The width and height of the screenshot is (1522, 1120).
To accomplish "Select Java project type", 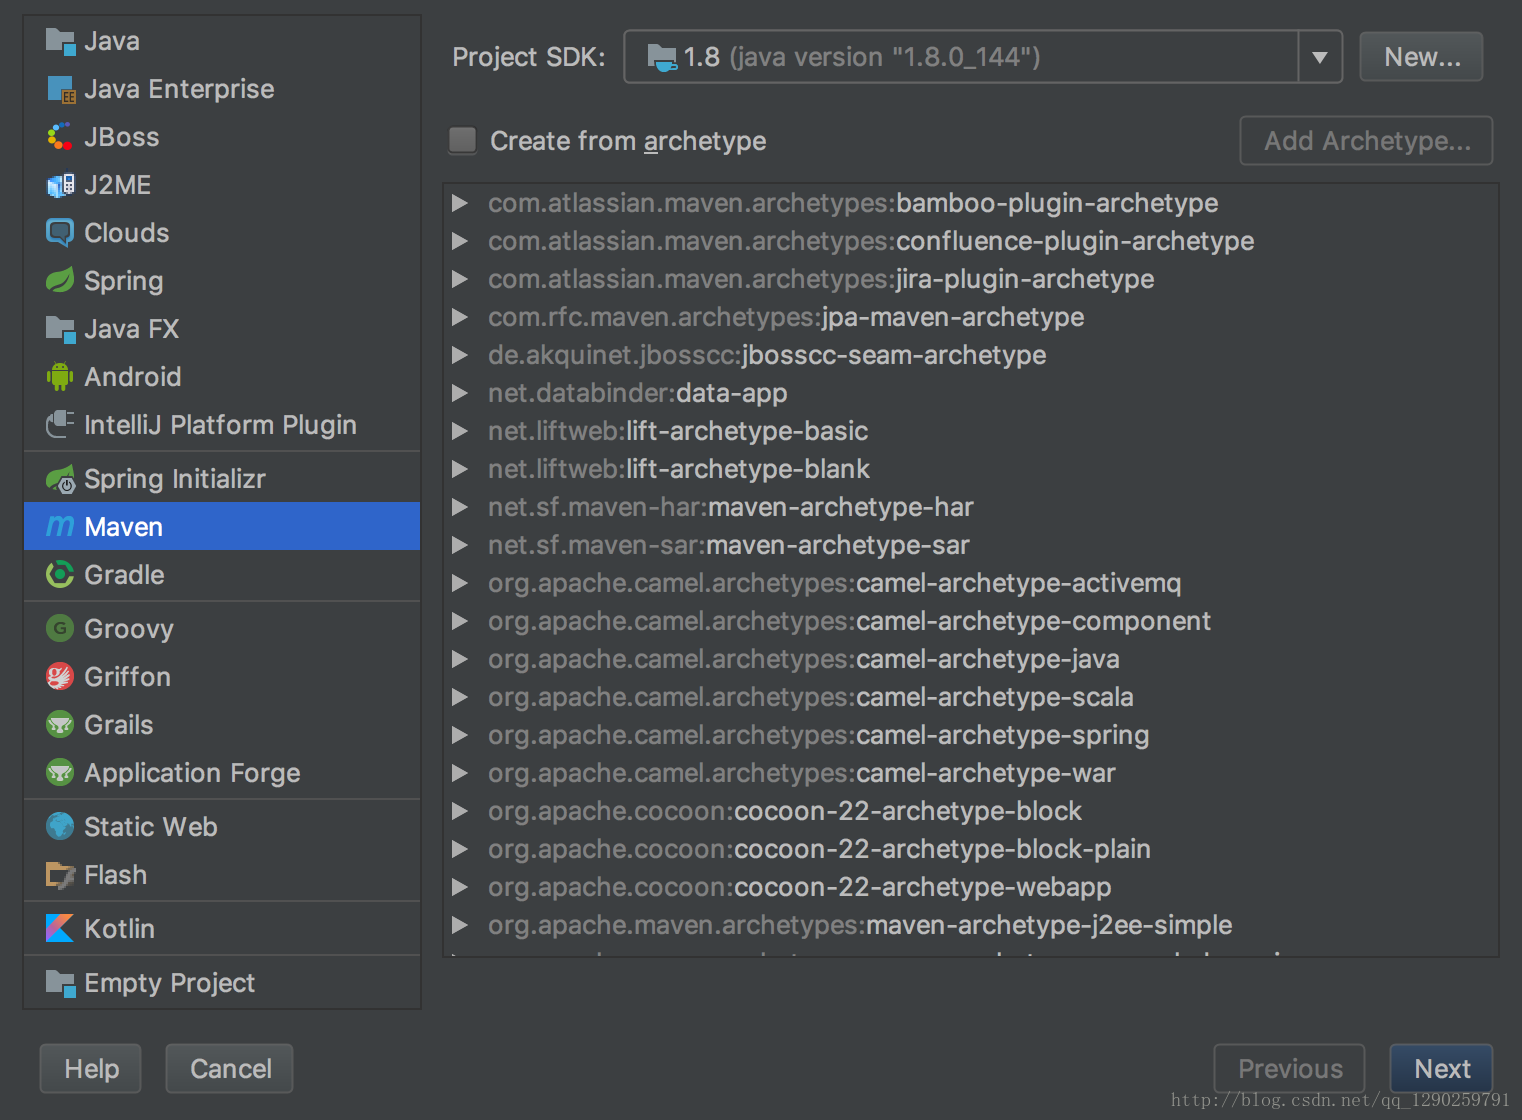I will [222, 41].
